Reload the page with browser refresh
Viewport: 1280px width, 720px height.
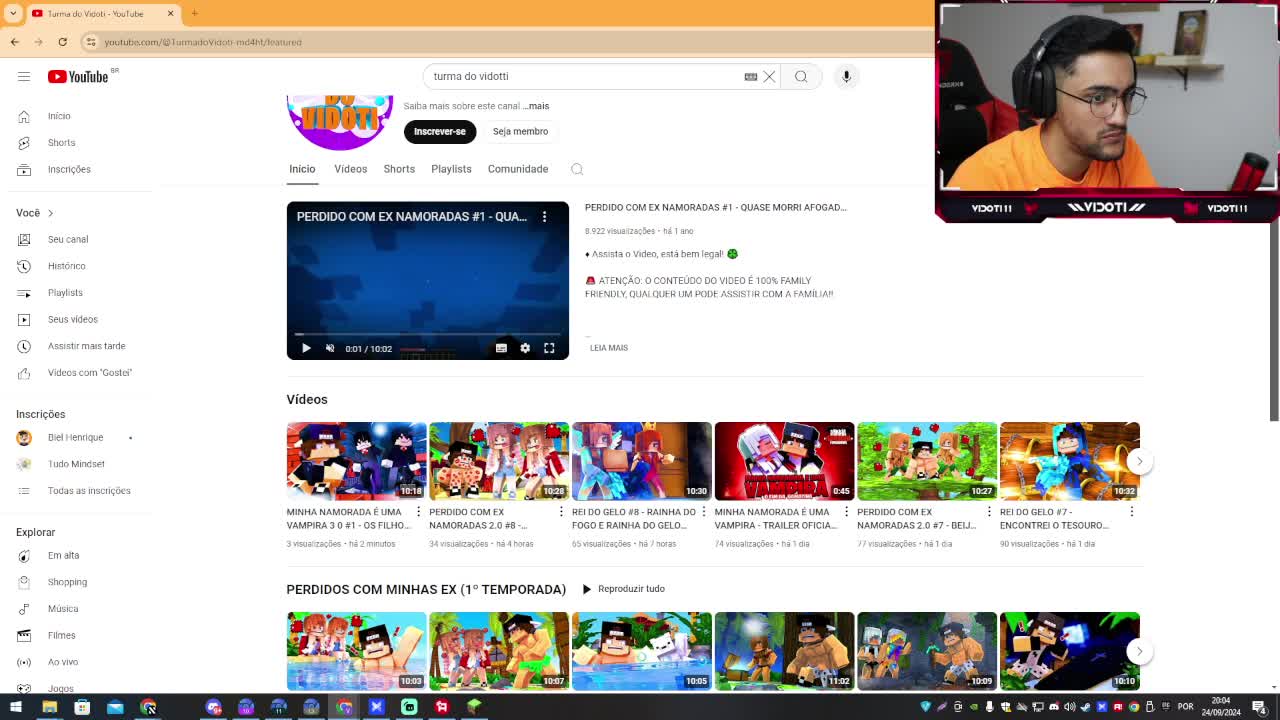coord(62,42)
